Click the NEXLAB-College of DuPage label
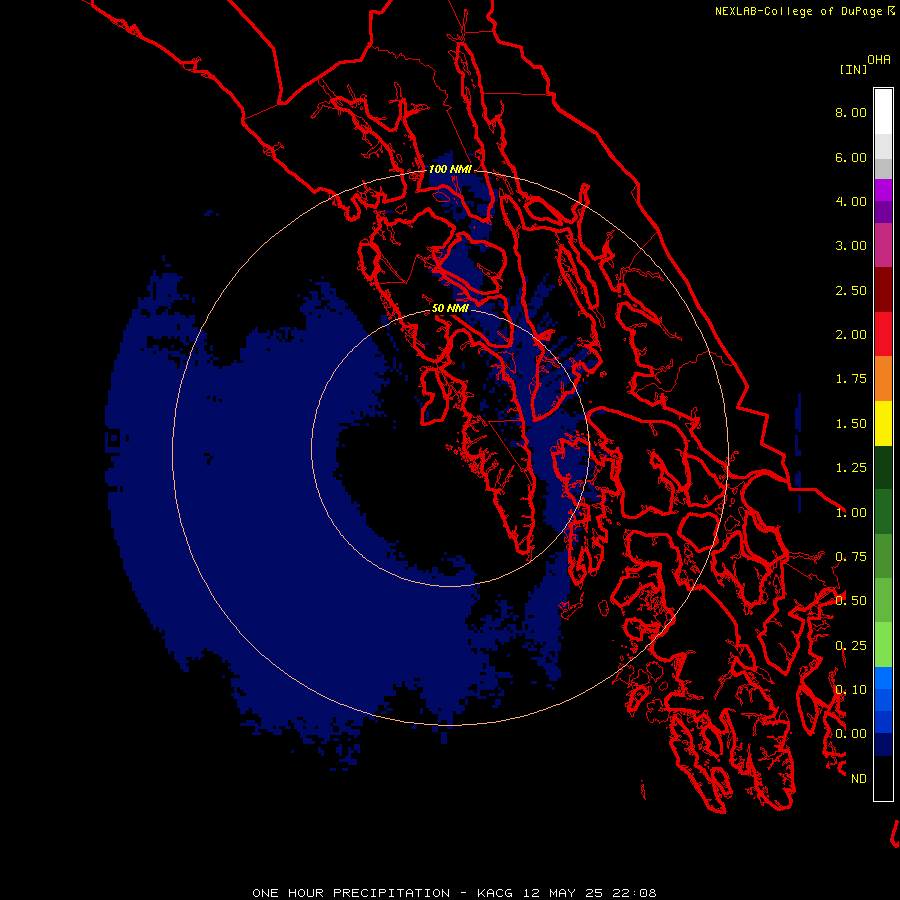900x900 pixels. point(804,11)
